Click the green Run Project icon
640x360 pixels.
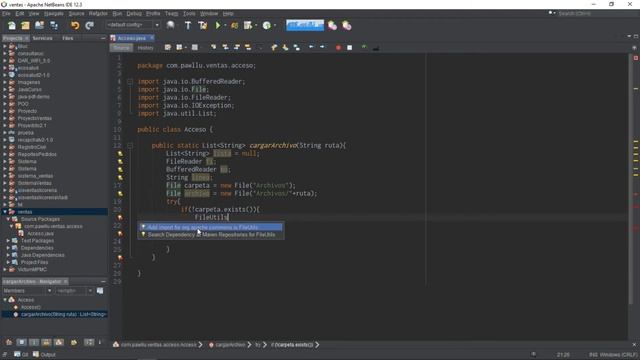coord(218,25)
